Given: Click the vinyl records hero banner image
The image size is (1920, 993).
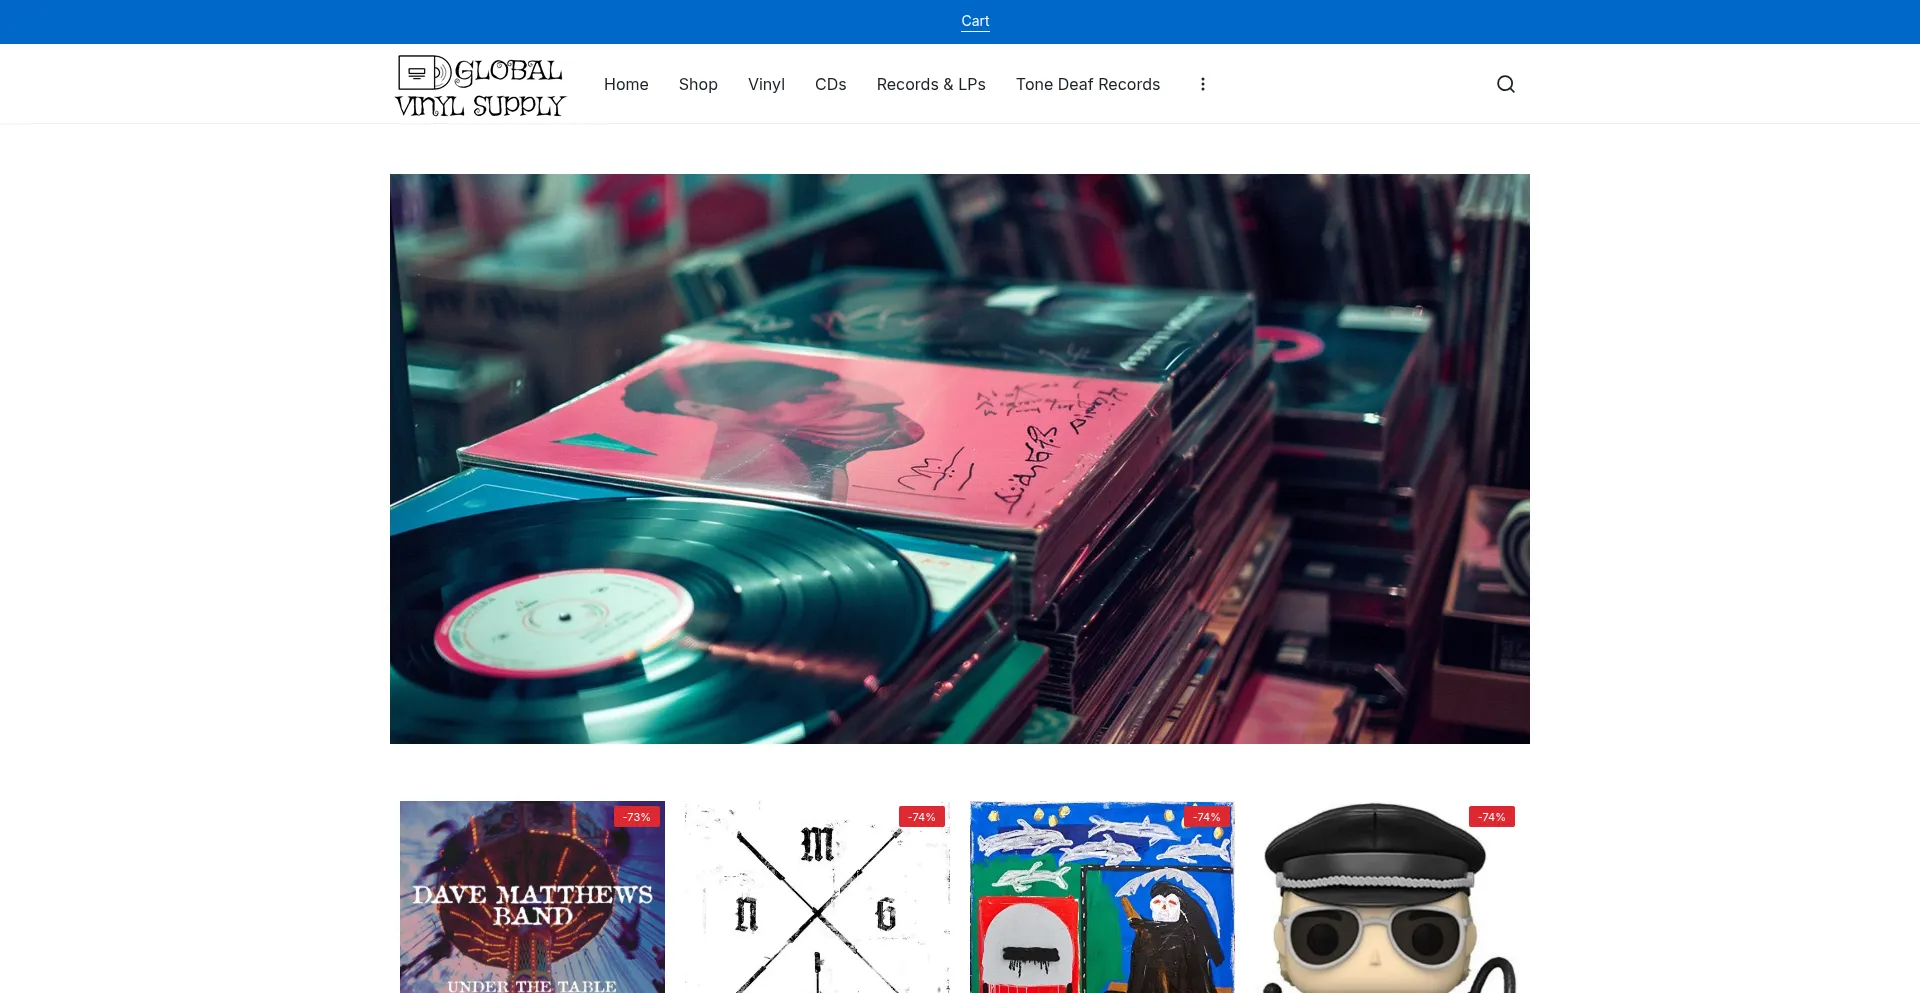Looking at the screenshot, I should coord(960,459).
